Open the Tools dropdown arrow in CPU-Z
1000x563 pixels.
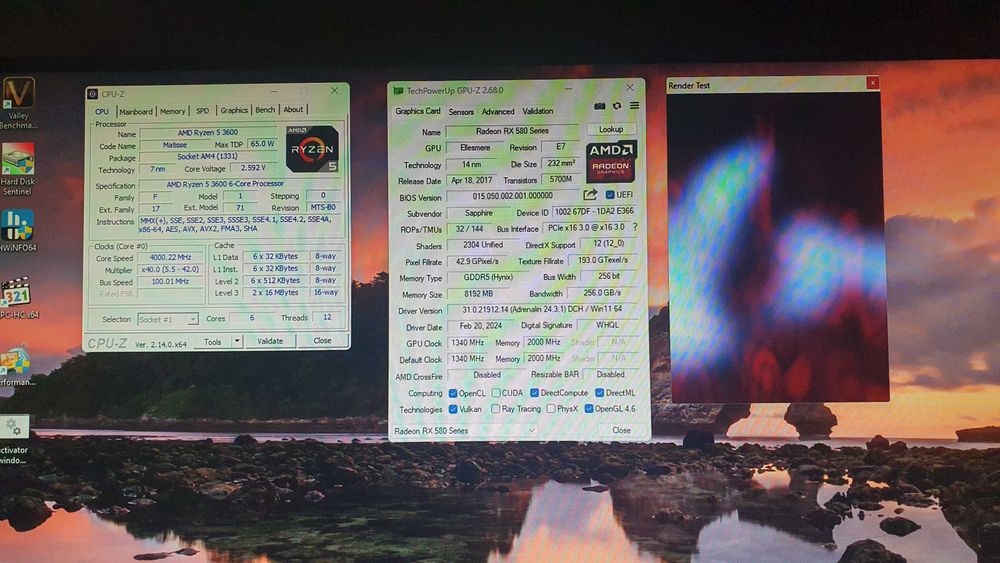[237, 342]
